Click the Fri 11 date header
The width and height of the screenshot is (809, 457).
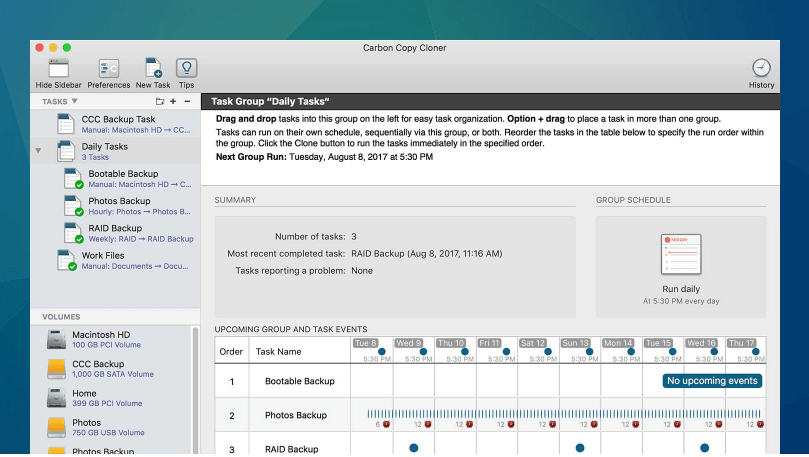click(489, 343)
